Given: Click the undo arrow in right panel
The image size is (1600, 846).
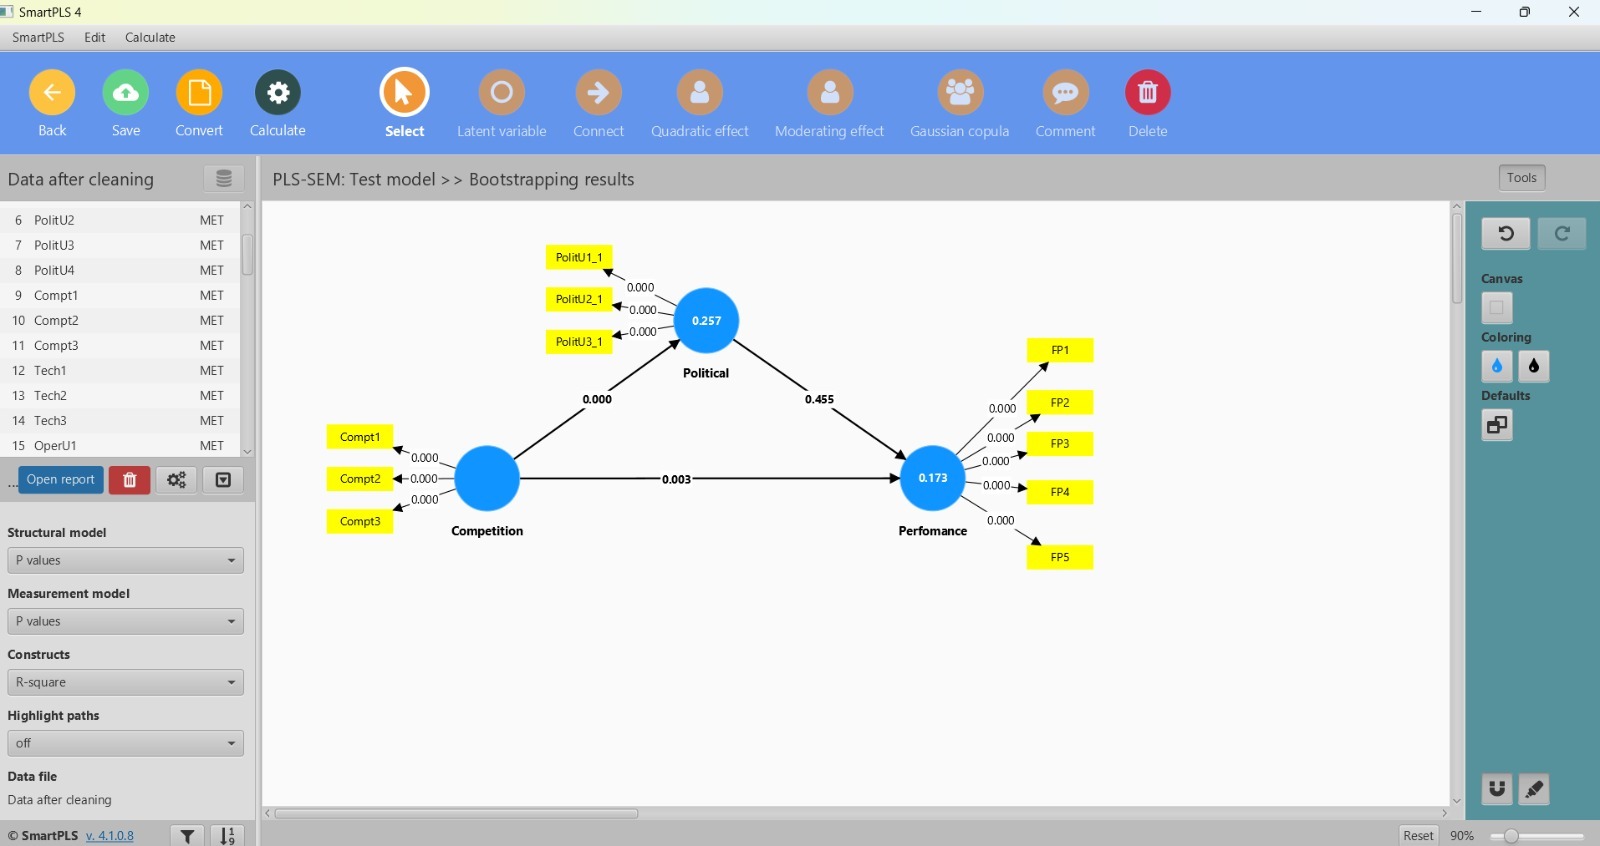Looking at the screenshot, I should pyautogui.click(x=1505, y=234).
